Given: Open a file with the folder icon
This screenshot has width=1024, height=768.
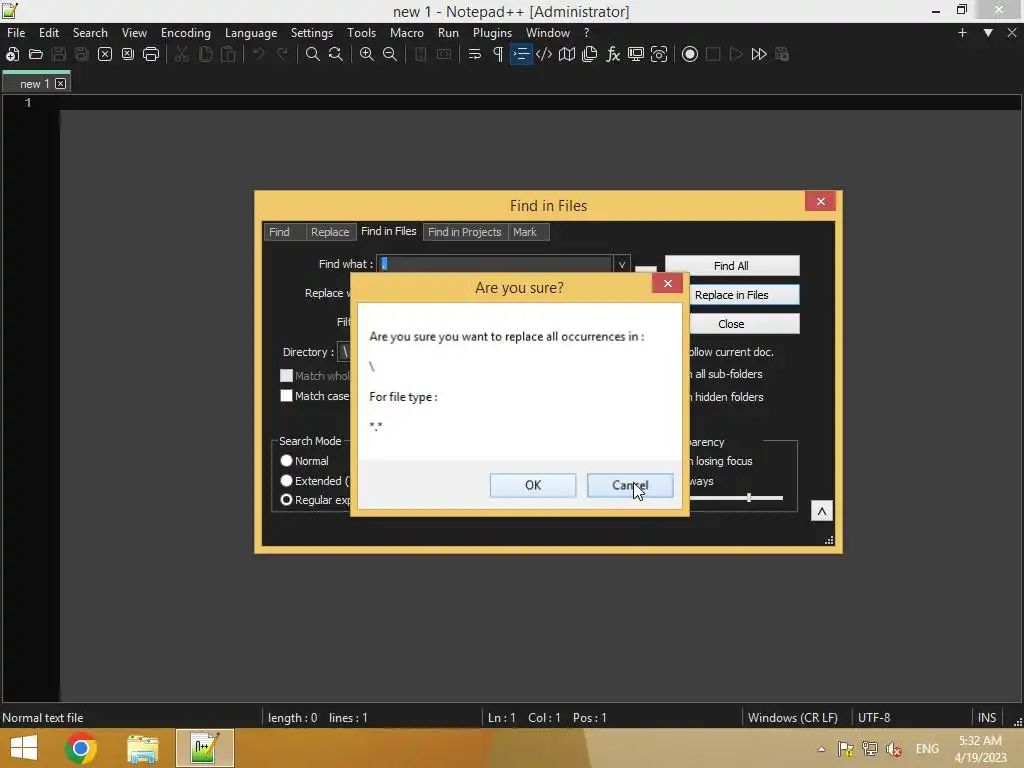Looking at the screenshot, I should [36, 54].
